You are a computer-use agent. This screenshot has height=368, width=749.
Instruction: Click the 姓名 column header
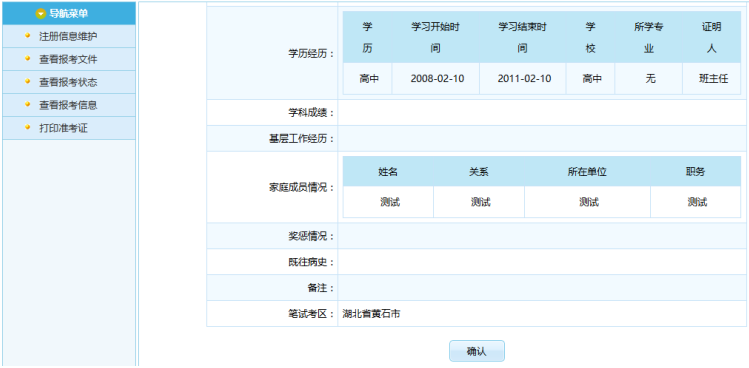click(x=388, y=172)
